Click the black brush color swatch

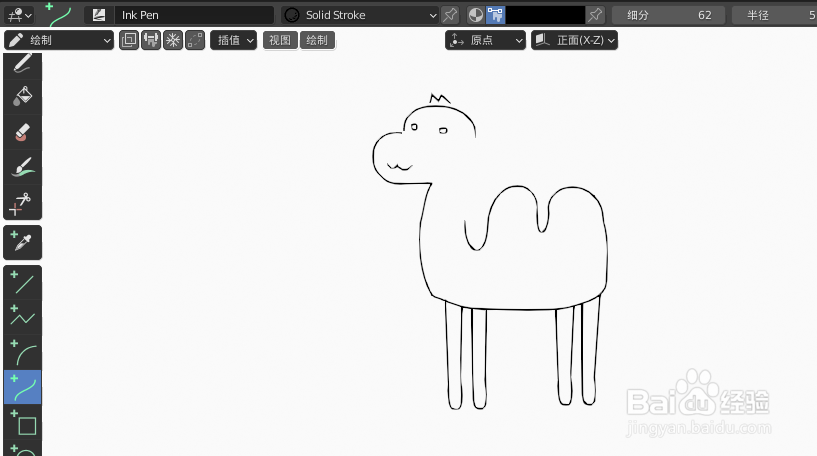(x=546, y=15)
